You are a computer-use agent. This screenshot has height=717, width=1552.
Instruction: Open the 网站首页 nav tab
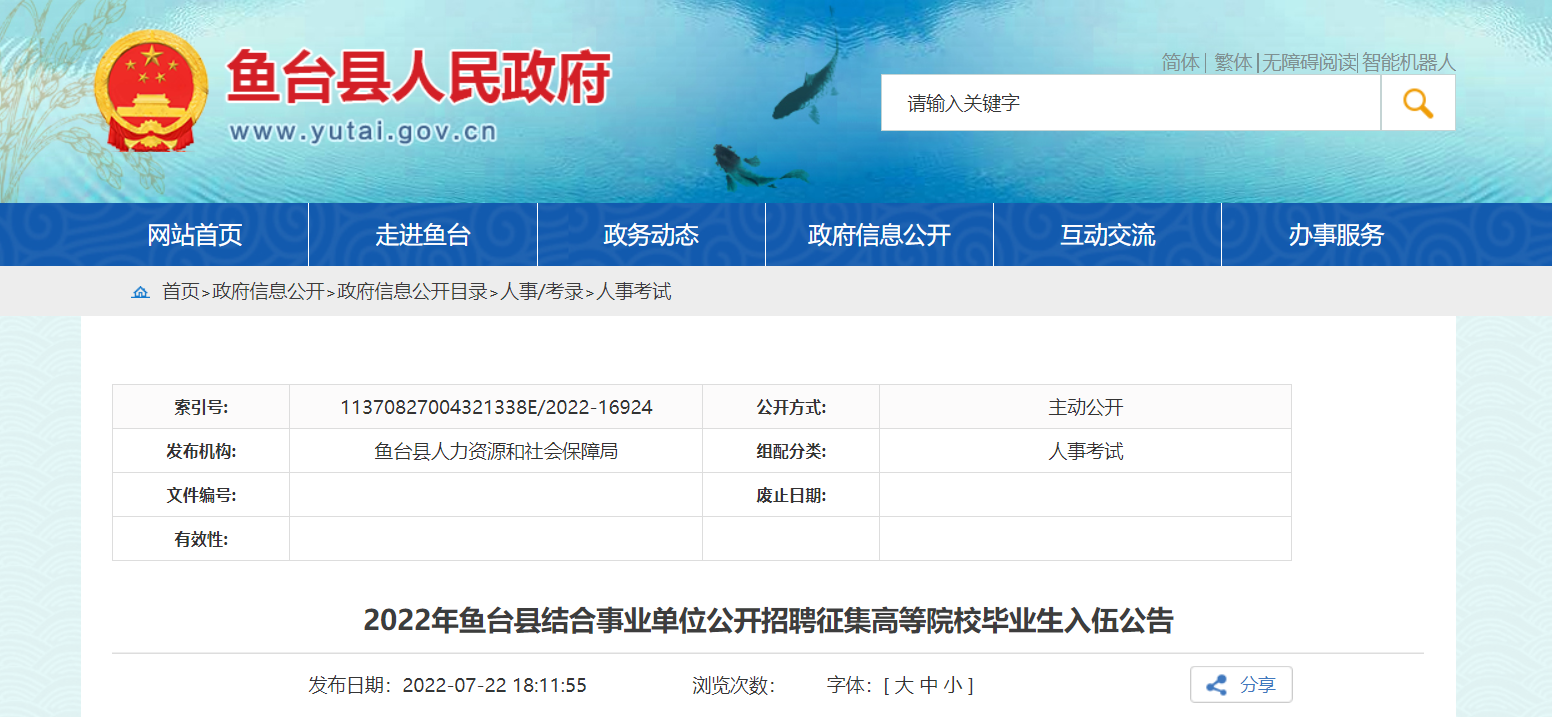[x=195, y=235]
